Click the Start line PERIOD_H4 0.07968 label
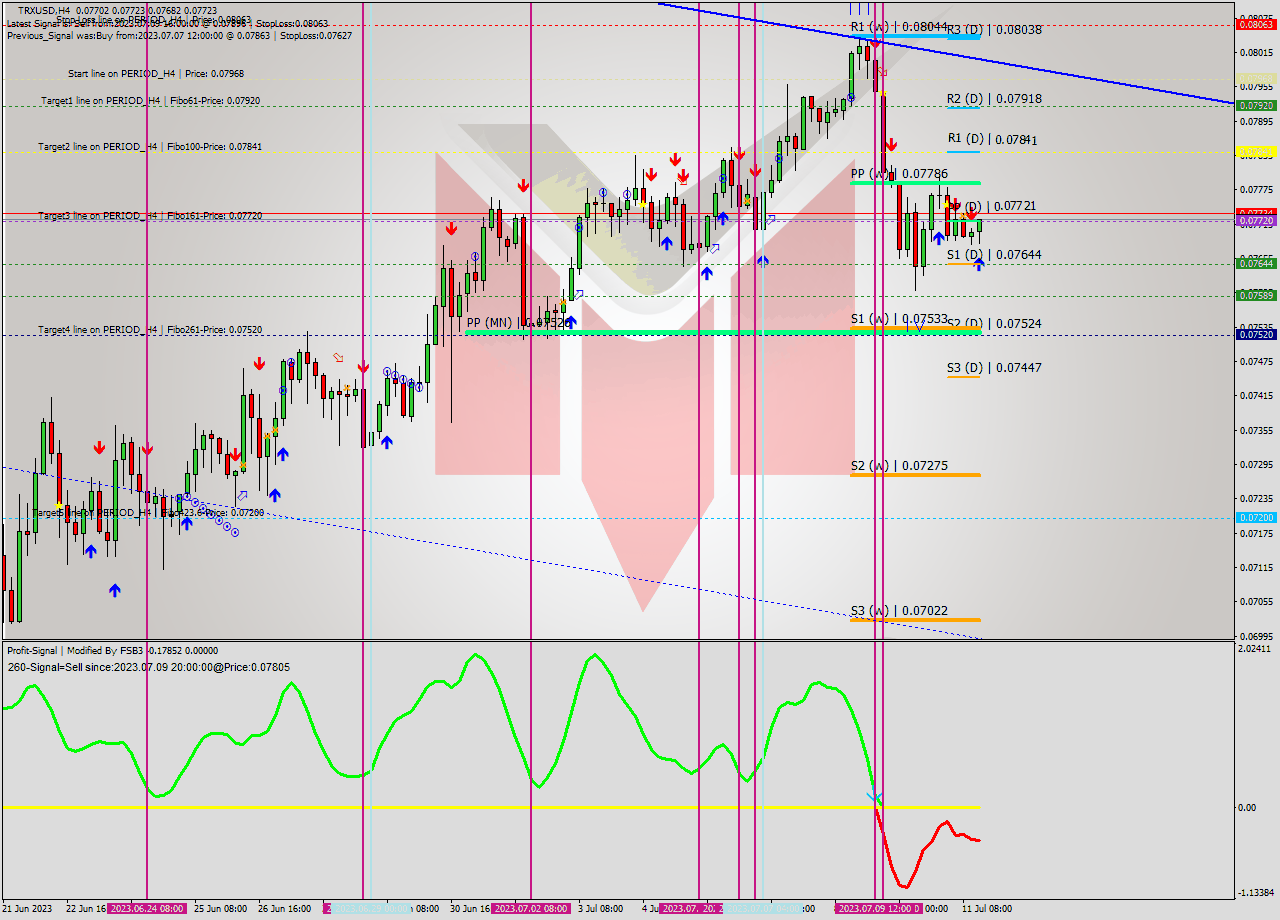Image resolution: width=1280 pixels, height=920 pixels. point(156,74)
